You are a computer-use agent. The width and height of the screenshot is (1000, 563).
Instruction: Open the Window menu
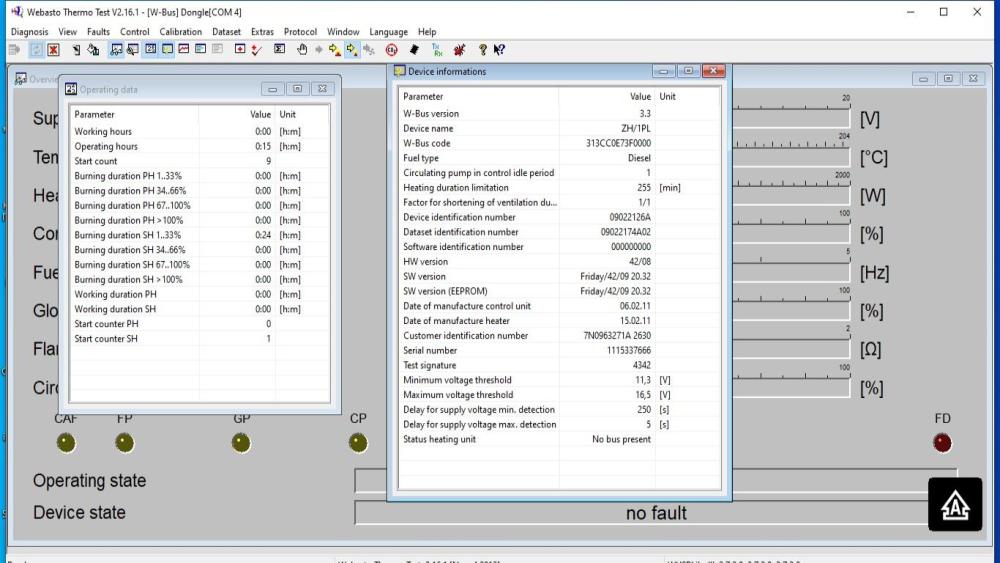[343, 32]
